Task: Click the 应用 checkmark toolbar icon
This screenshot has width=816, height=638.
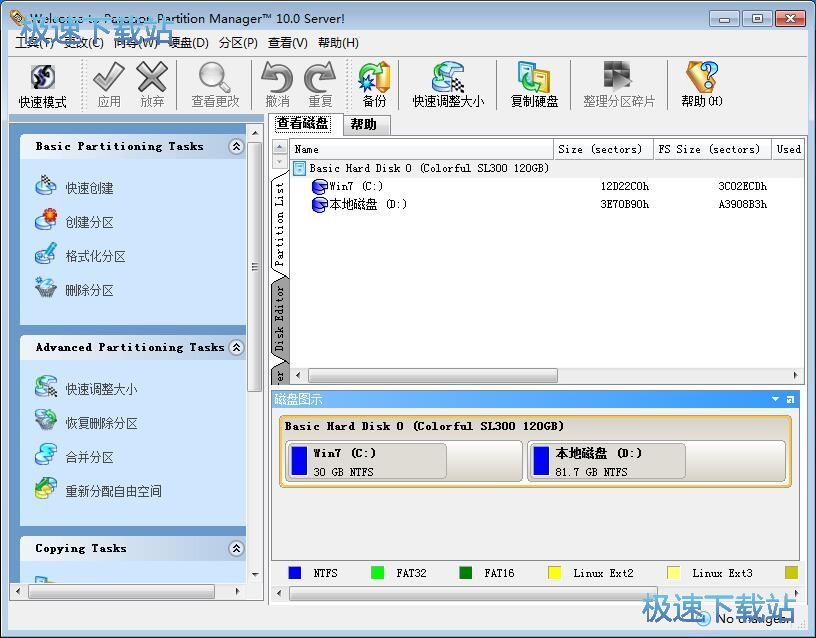Action: coord(109,76)
